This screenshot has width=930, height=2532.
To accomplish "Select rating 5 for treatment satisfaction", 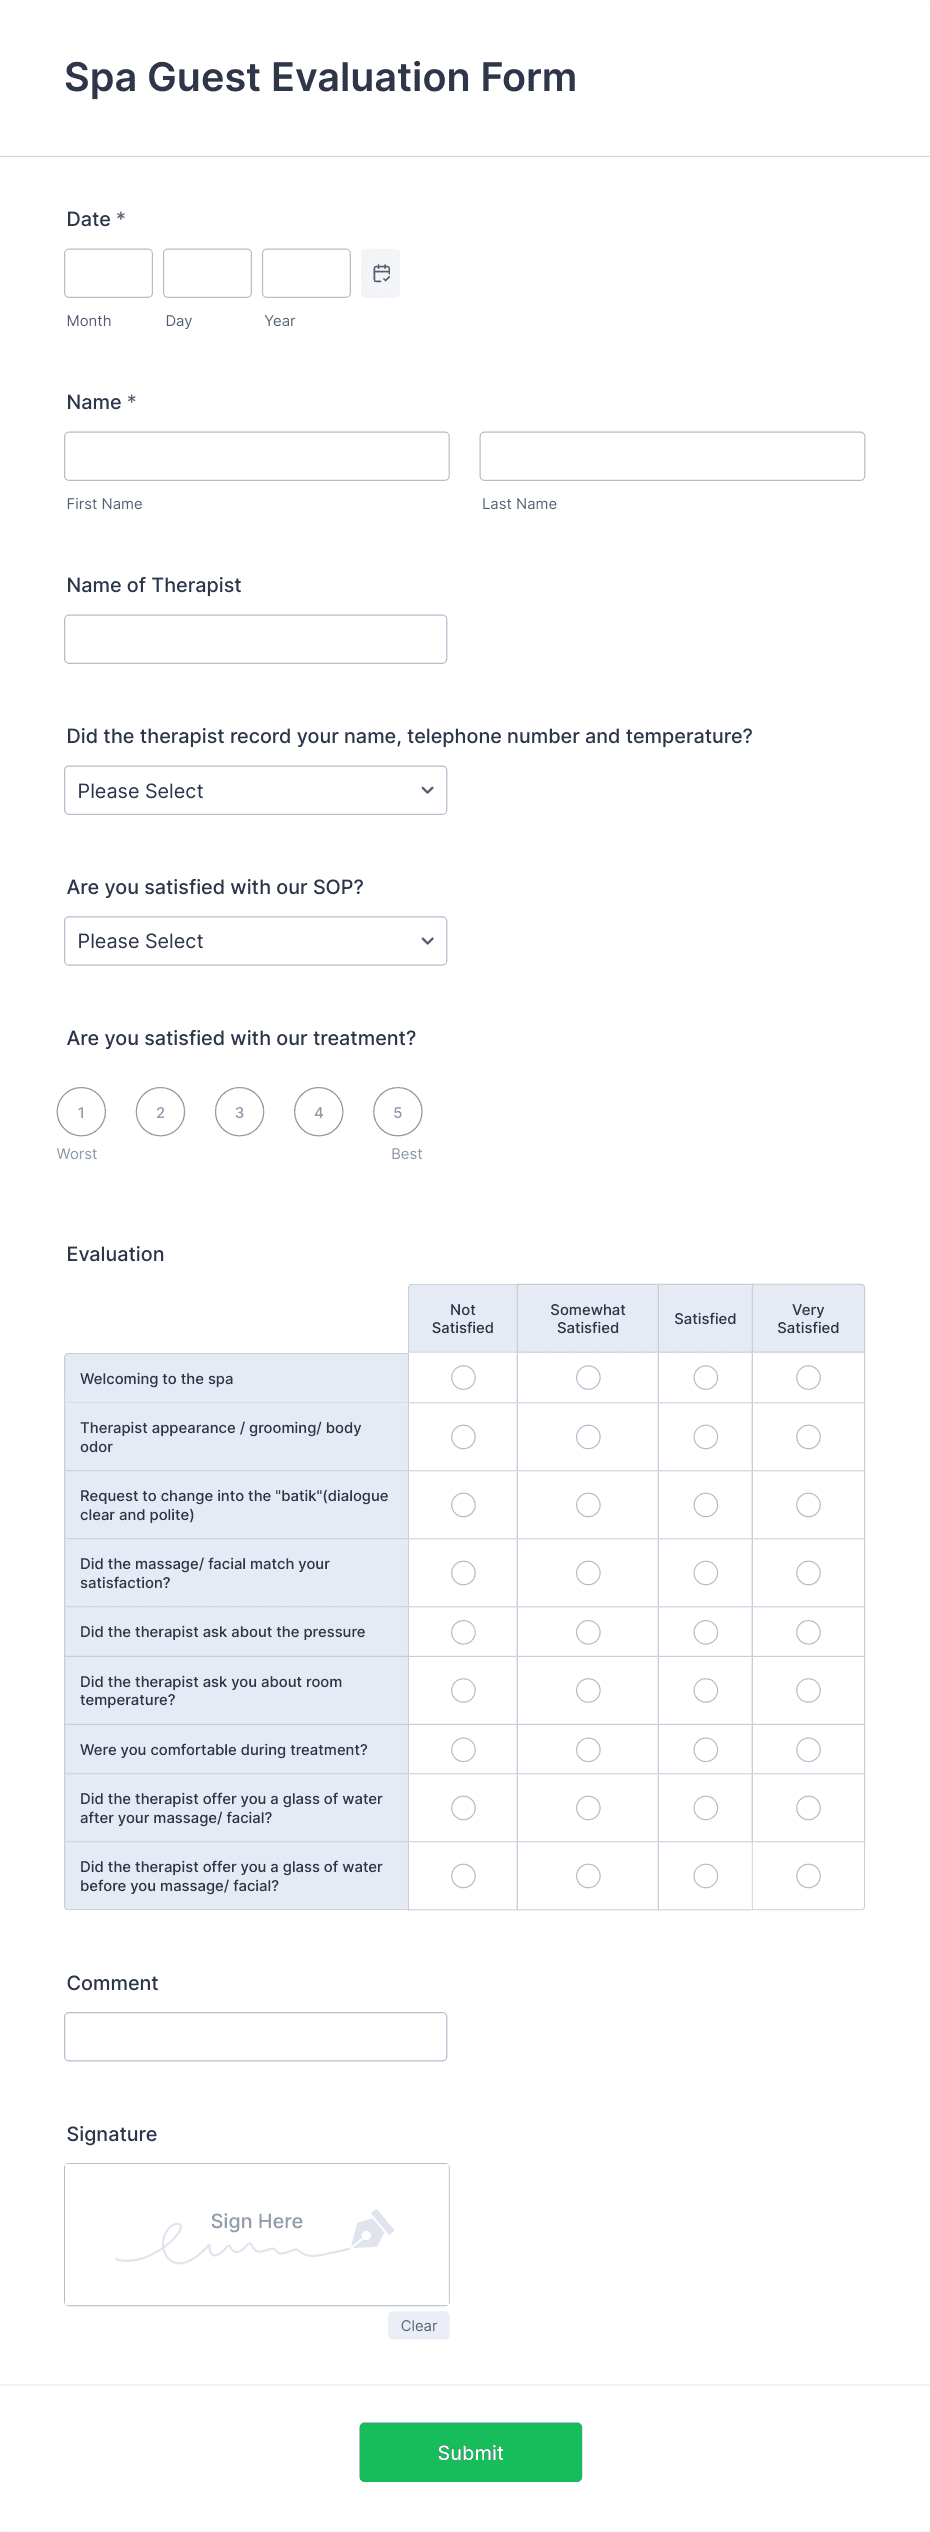I will (x=398, y=1112).
